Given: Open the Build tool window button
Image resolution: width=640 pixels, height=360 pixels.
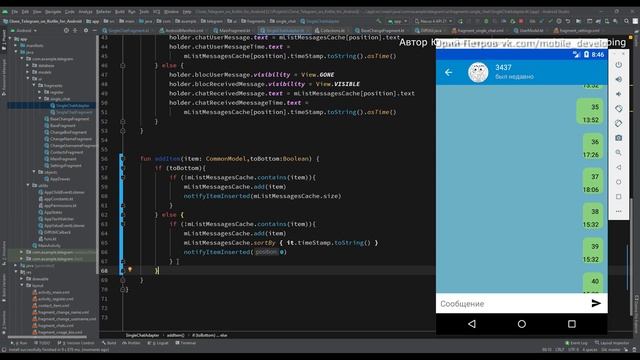Looking at the screenshot, I should click(x=109, y=343).
